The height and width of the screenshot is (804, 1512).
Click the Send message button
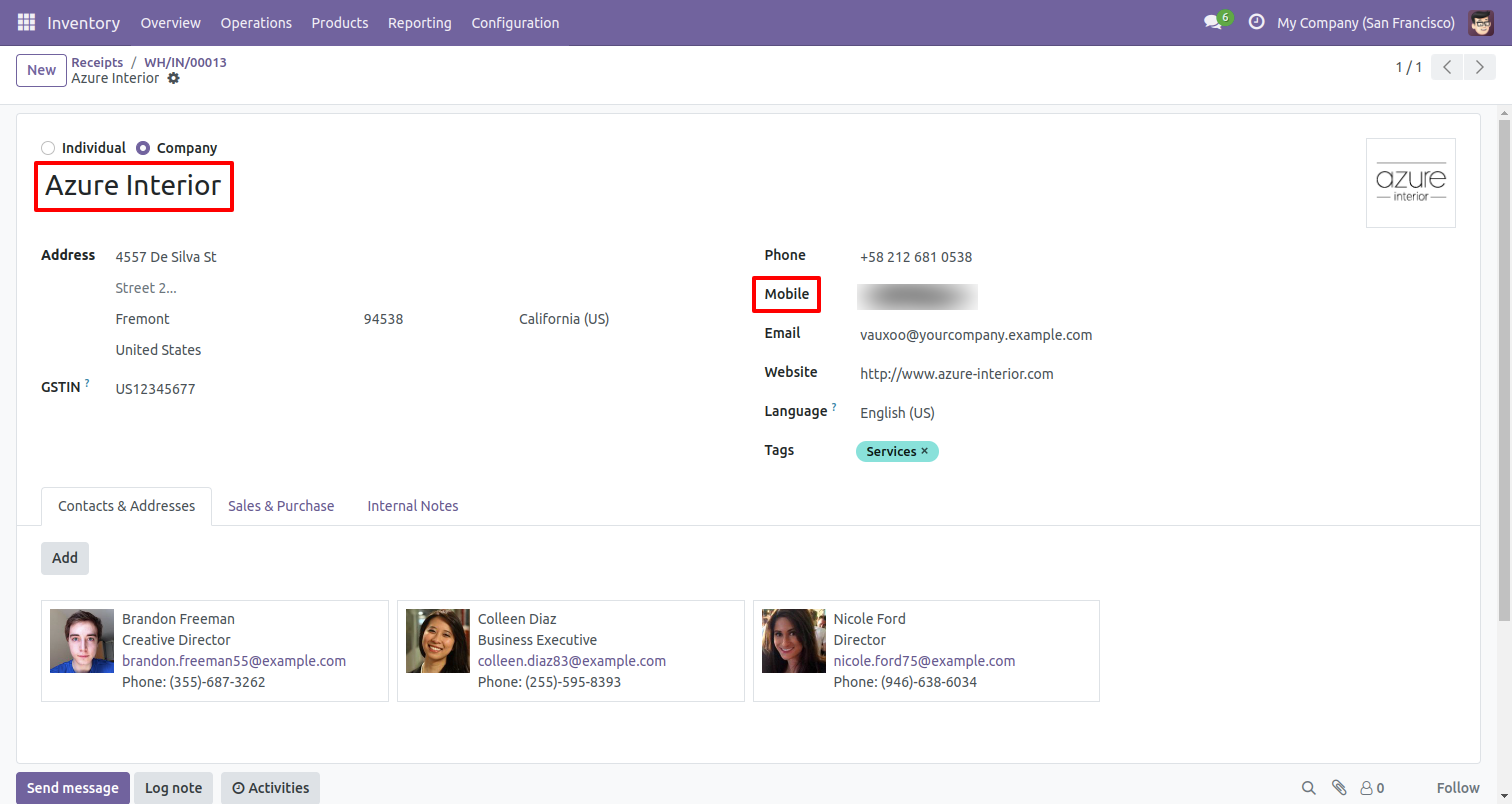click(73, 788)
